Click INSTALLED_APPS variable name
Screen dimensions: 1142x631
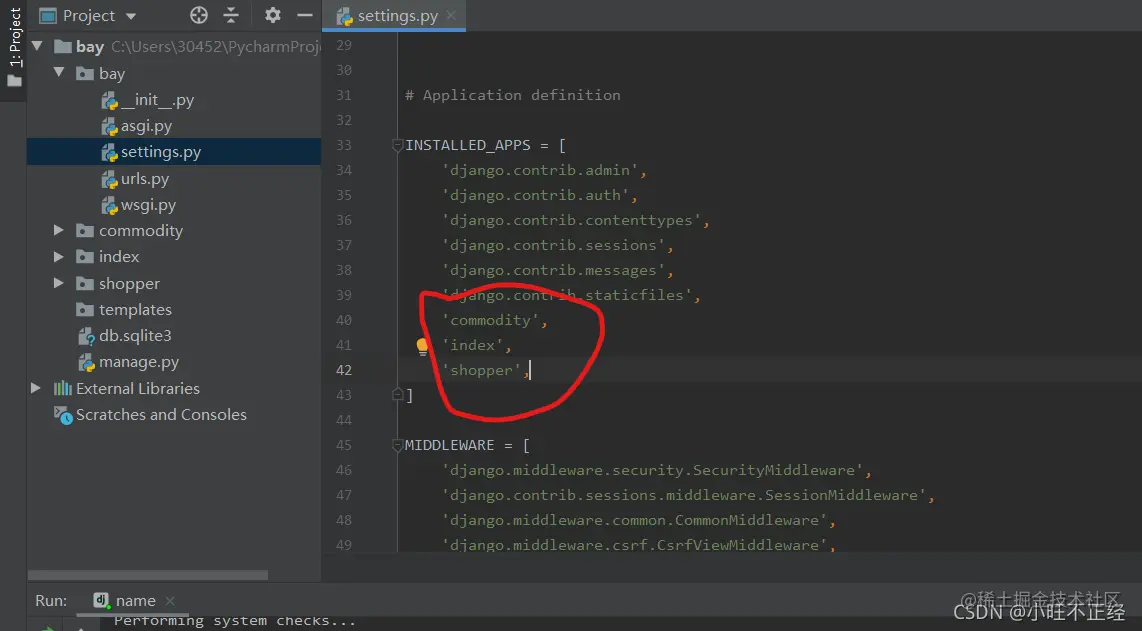pyautogui.click(x=468, y=145)
